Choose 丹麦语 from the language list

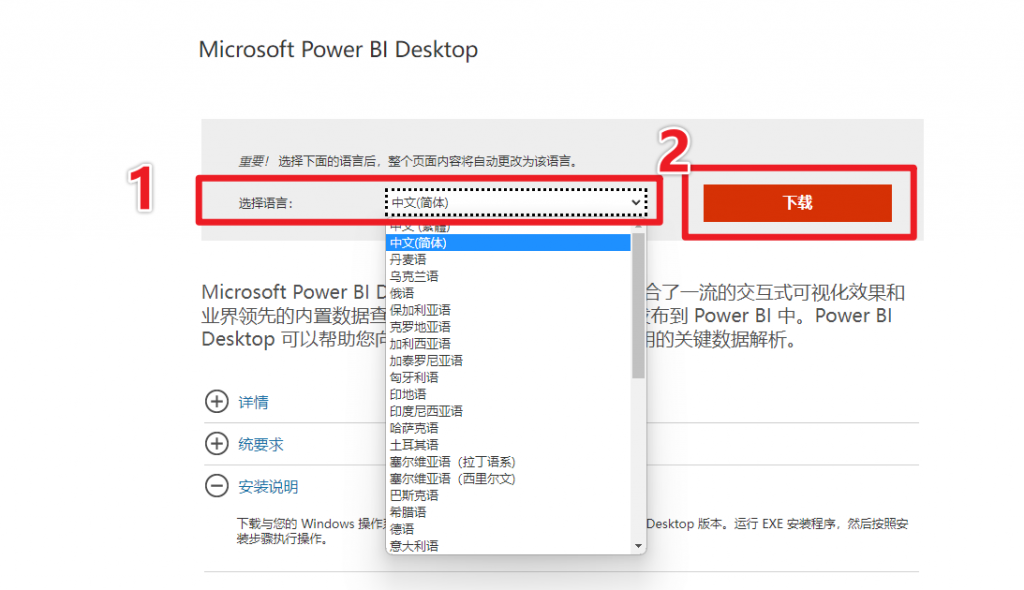click(x=408, y=260)
